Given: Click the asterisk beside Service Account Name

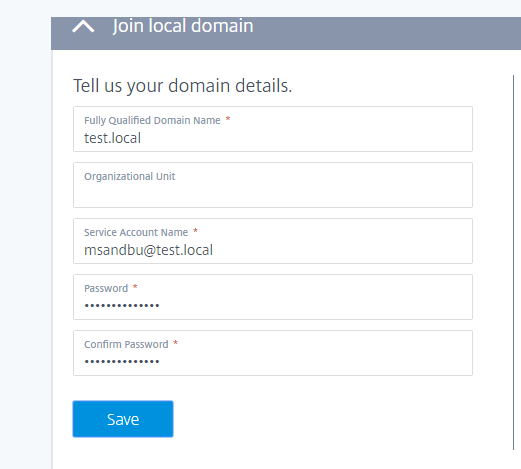Looking at the screenshot, I should coord(196,231).
